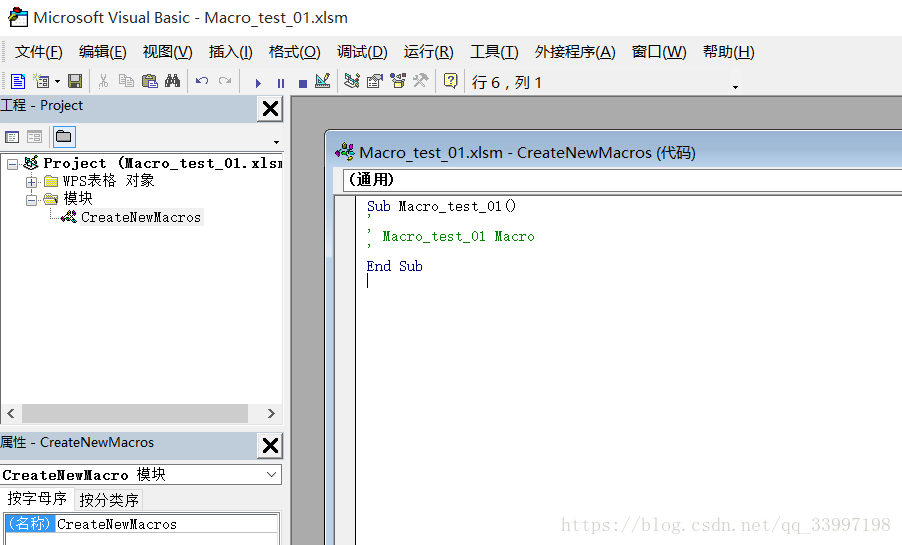
Task: Open the 外接程序(A) menu
Action: [575, 52]
